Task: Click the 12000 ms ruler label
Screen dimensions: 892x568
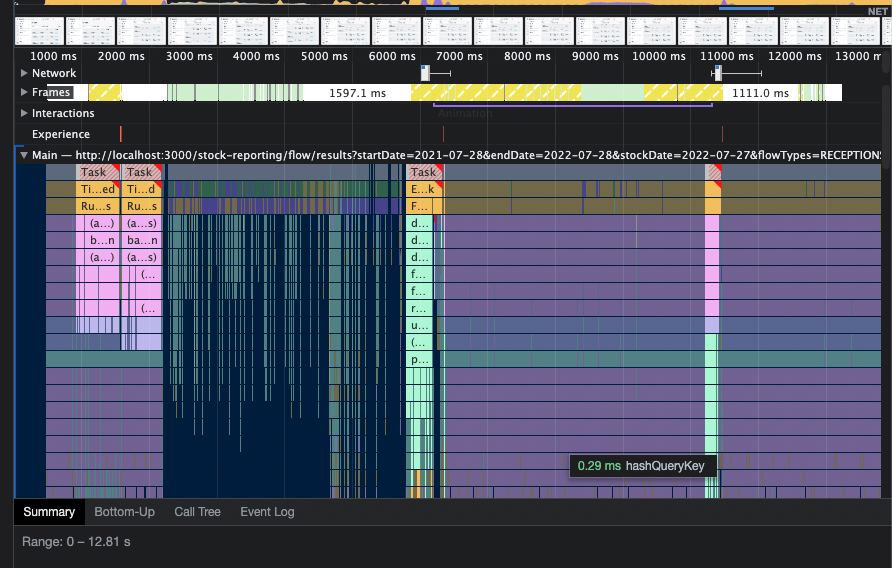Action: pyautogui.click(x=795, y=56)
